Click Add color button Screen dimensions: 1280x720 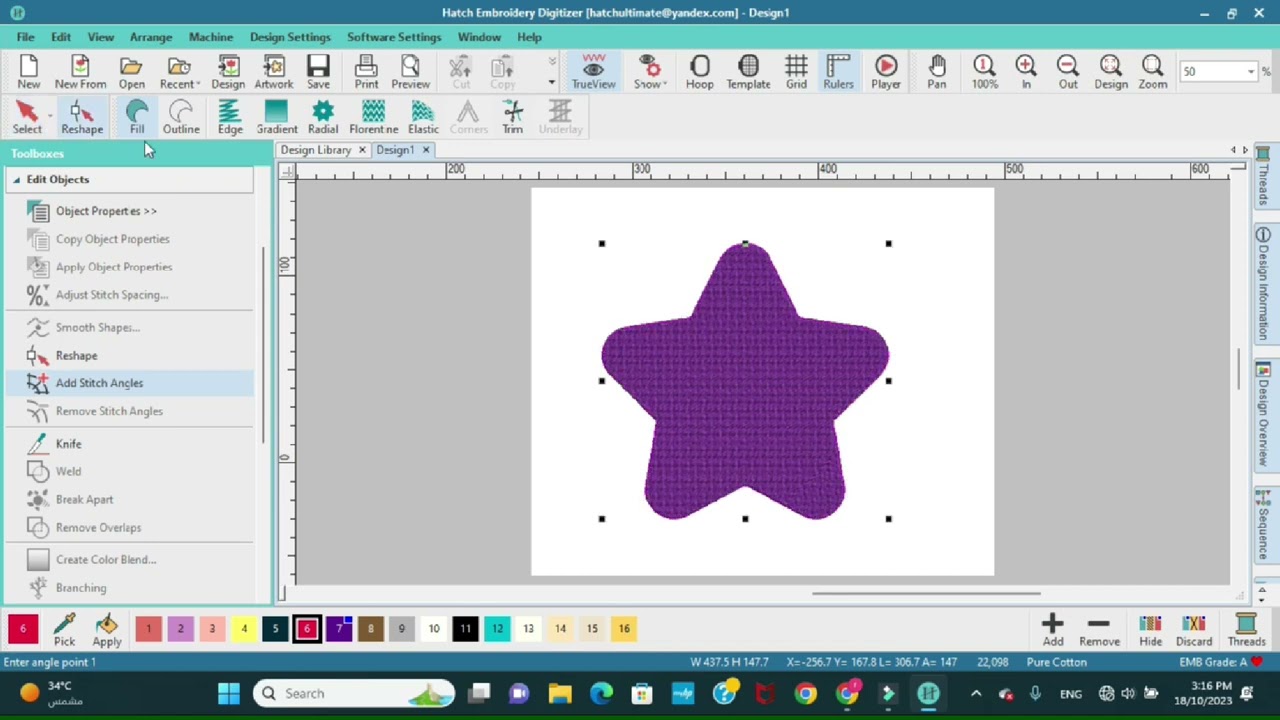tap(1053, 631)
